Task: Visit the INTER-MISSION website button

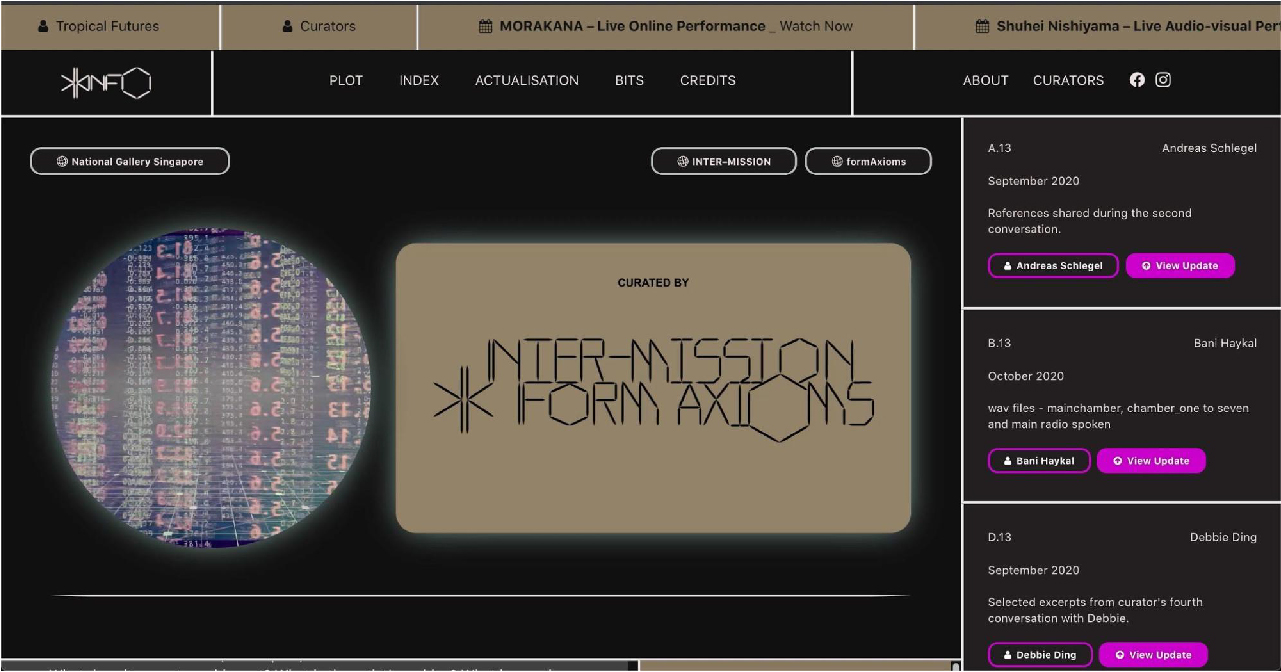Action: point(724,161)
